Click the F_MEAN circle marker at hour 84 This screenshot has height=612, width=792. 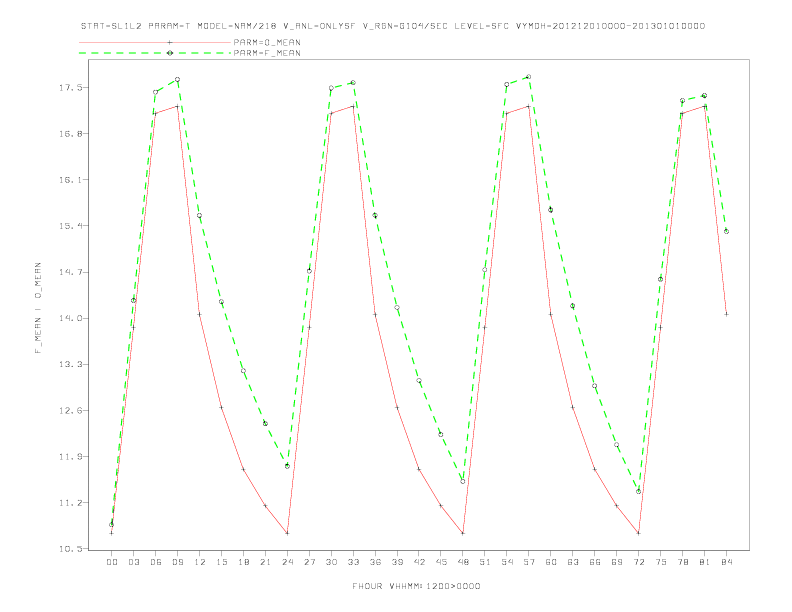[x=727, y=231]
